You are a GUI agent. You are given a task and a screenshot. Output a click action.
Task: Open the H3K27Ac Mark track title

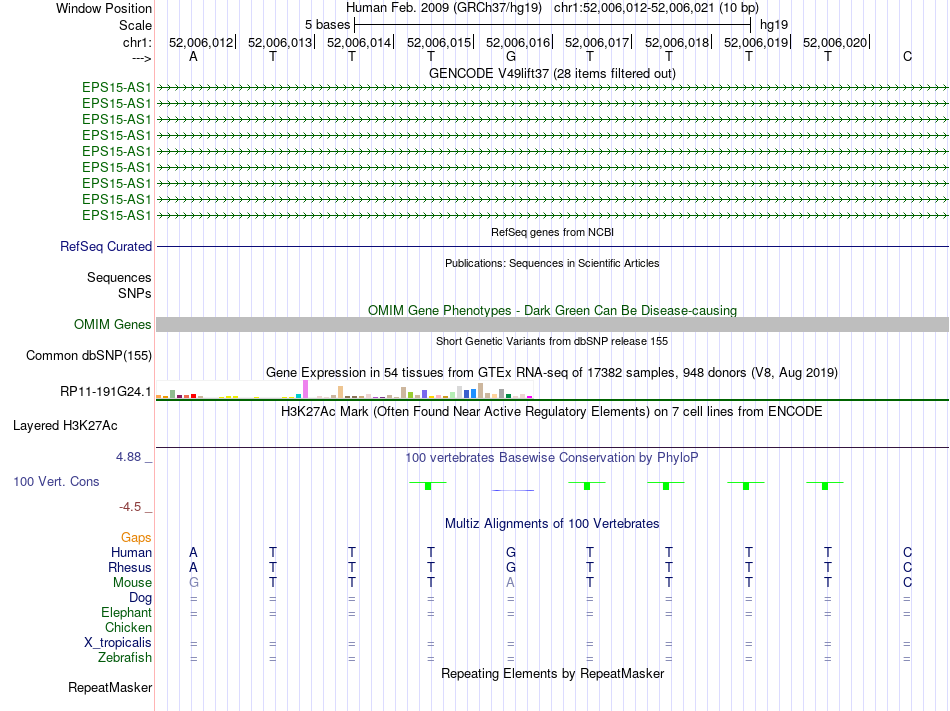(x=552, y=412)
